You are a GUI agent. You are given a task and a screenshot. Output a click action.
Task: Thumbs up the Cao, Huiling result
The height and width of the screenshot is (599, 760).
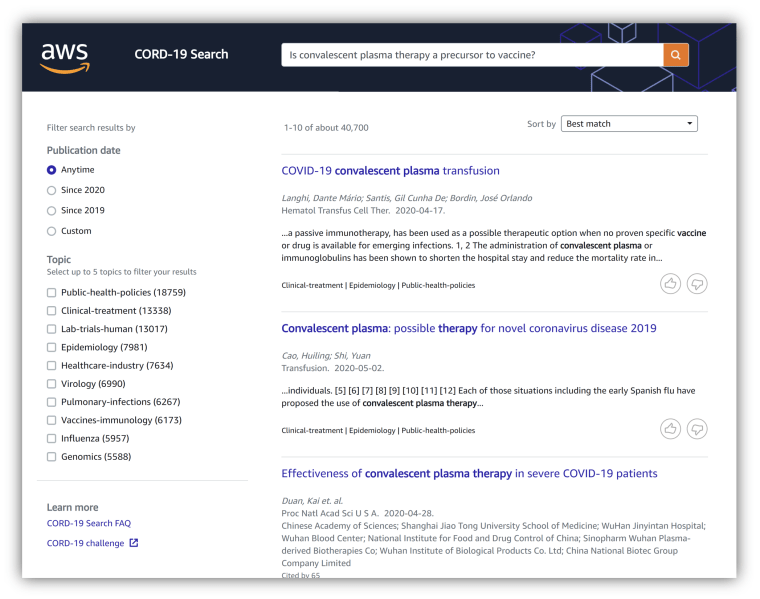[x=670, y=428]
